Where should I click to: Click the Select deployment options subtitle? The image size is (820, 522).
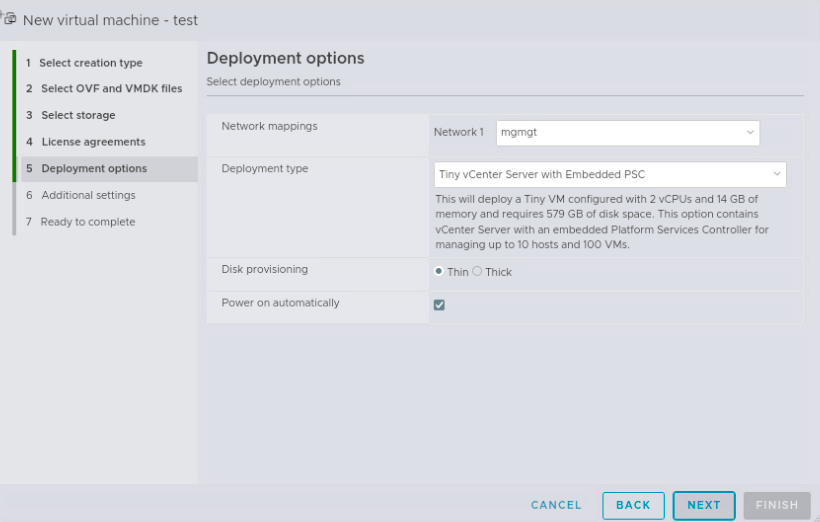click(x=274, y=82)
